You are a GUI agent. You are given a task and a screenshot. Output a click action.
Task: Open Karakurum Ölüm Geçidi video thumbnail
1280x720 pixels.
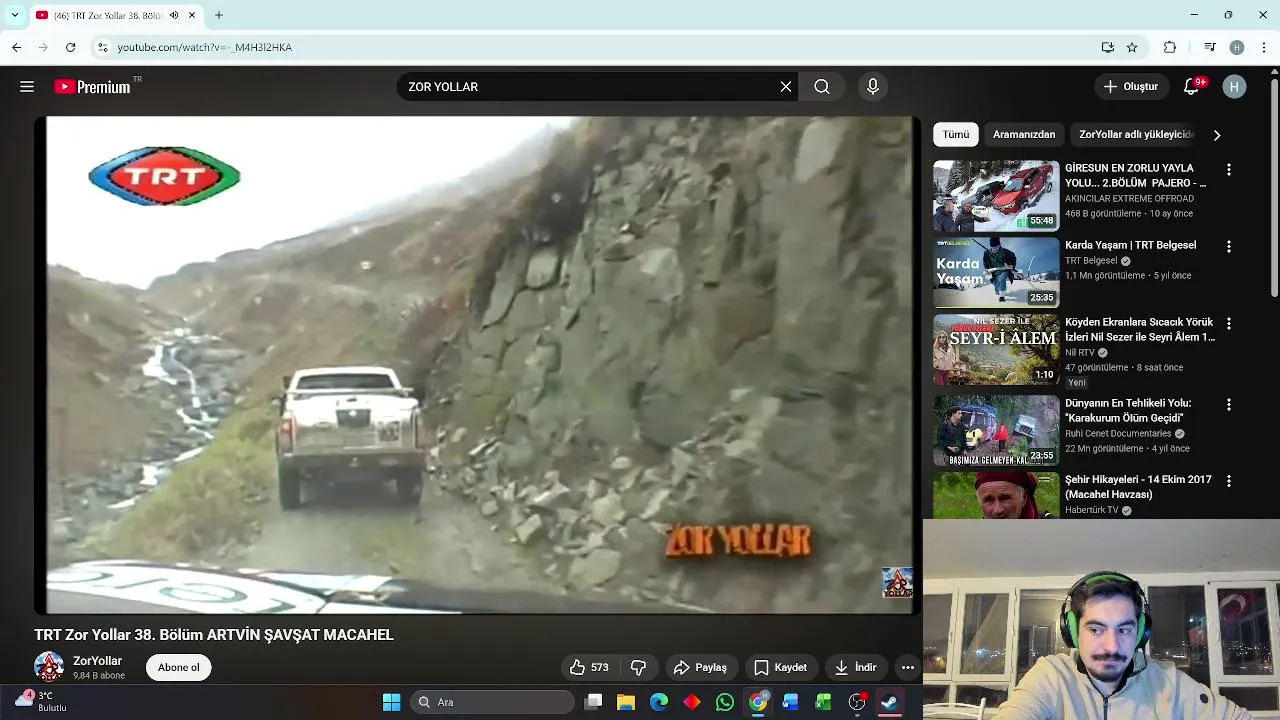click(x=996, y=430)
